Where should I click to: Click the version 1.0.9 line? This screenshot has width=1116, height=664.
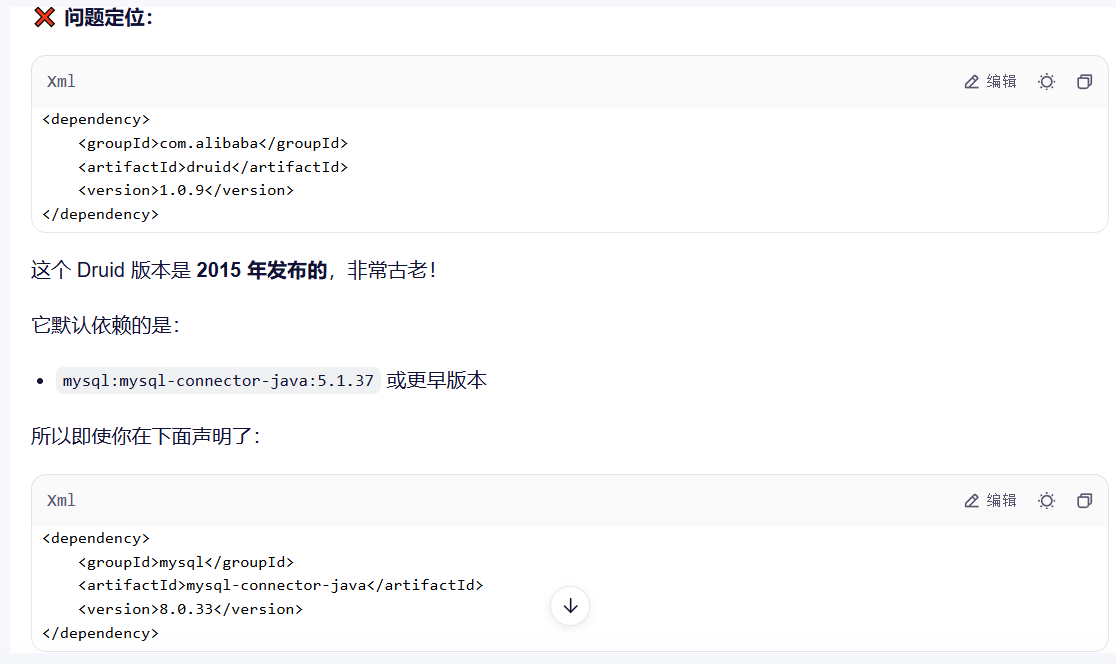[186, 190]
